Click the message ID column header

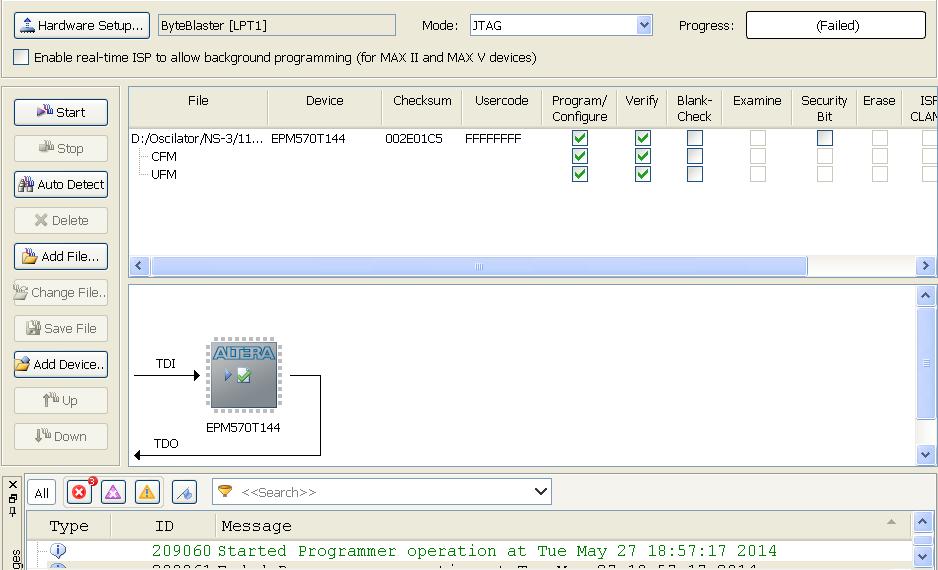click(163, 526)
